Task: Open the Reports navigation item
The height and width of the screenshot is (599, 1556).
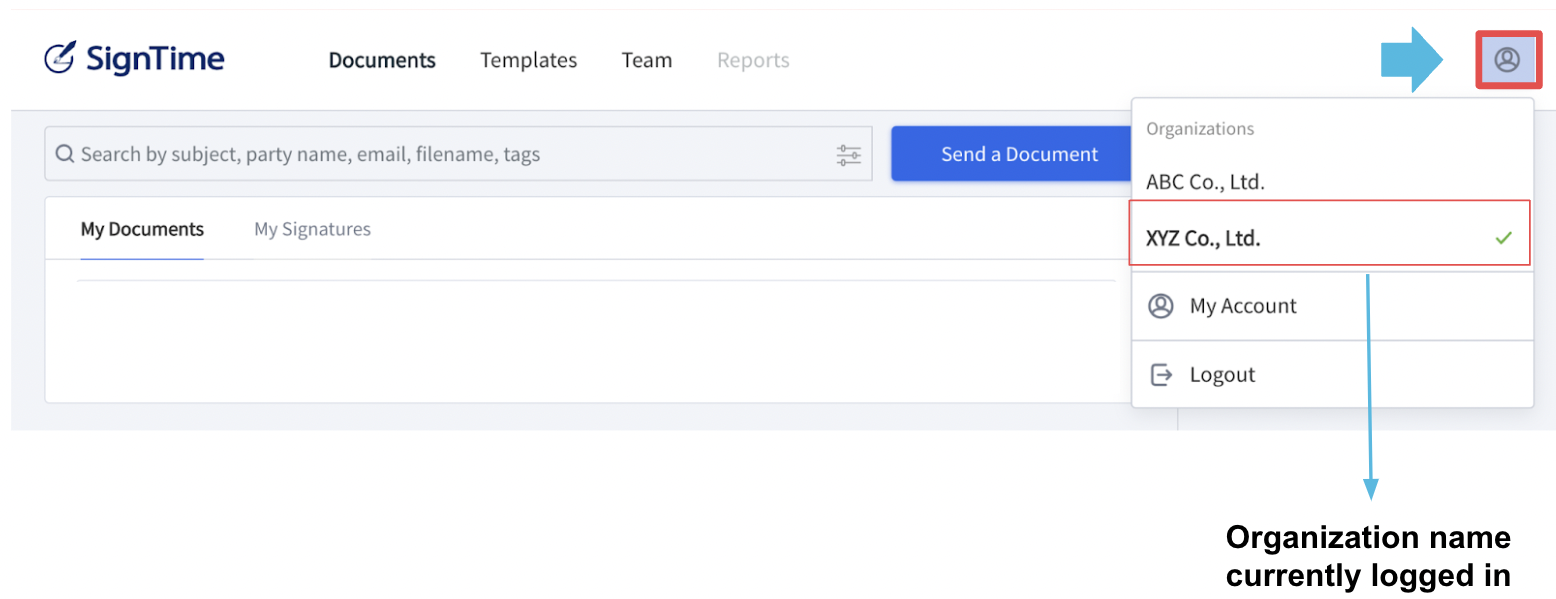Action: pos(753,60)
